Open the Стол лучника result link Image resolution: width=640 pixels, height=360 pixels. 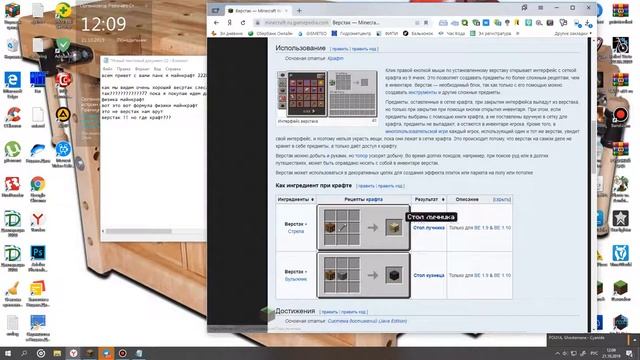(429, 228)
